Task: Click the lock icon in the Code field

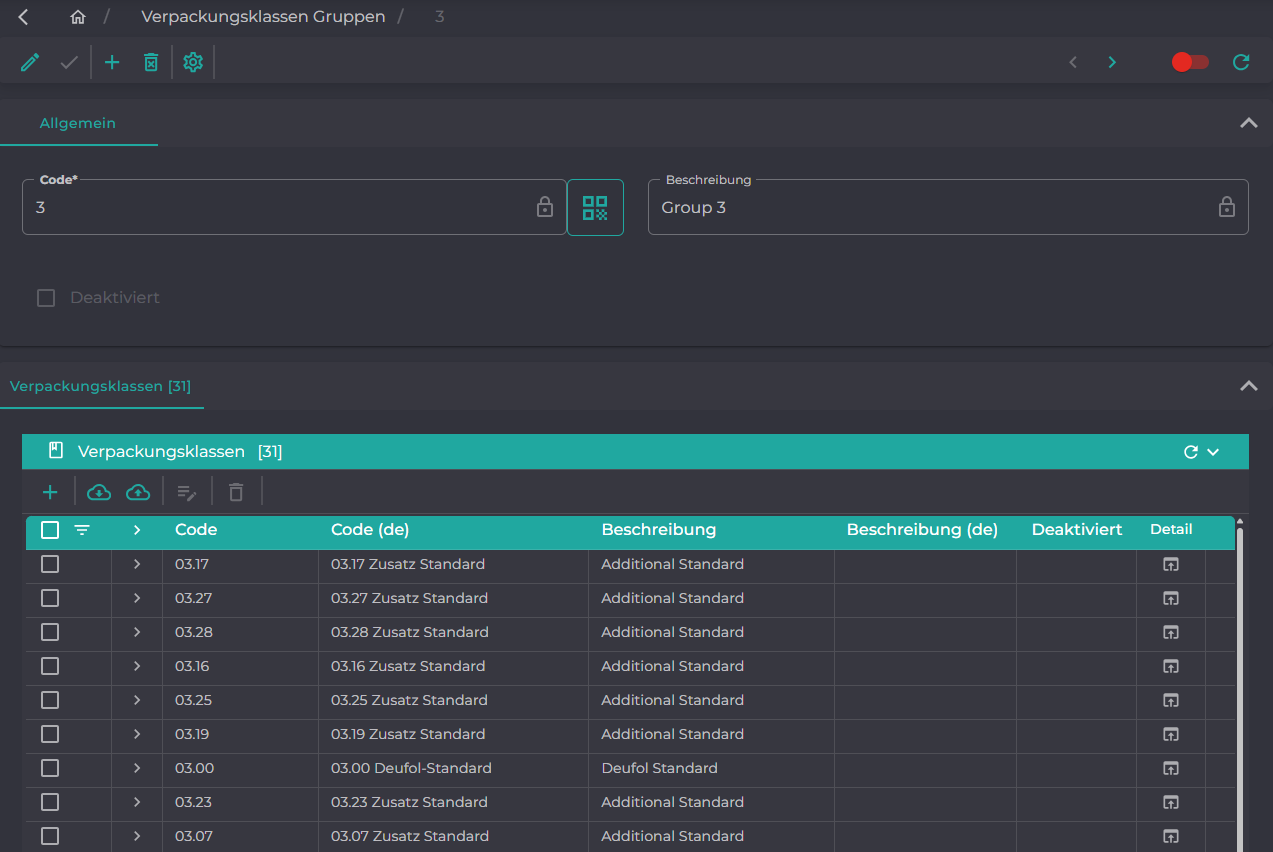Action: [x=545, y=207]
